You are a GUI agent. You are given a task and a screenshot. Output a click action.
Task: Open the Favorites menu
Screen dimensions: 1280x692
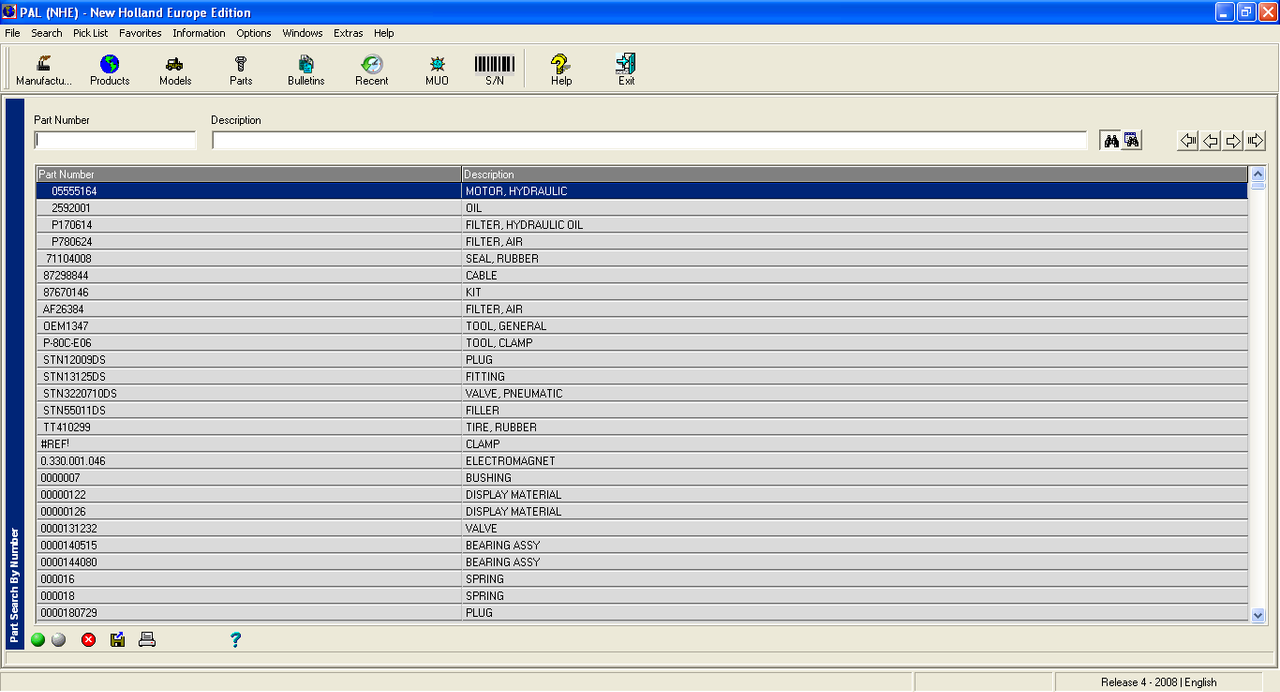[x=140, y=33]
